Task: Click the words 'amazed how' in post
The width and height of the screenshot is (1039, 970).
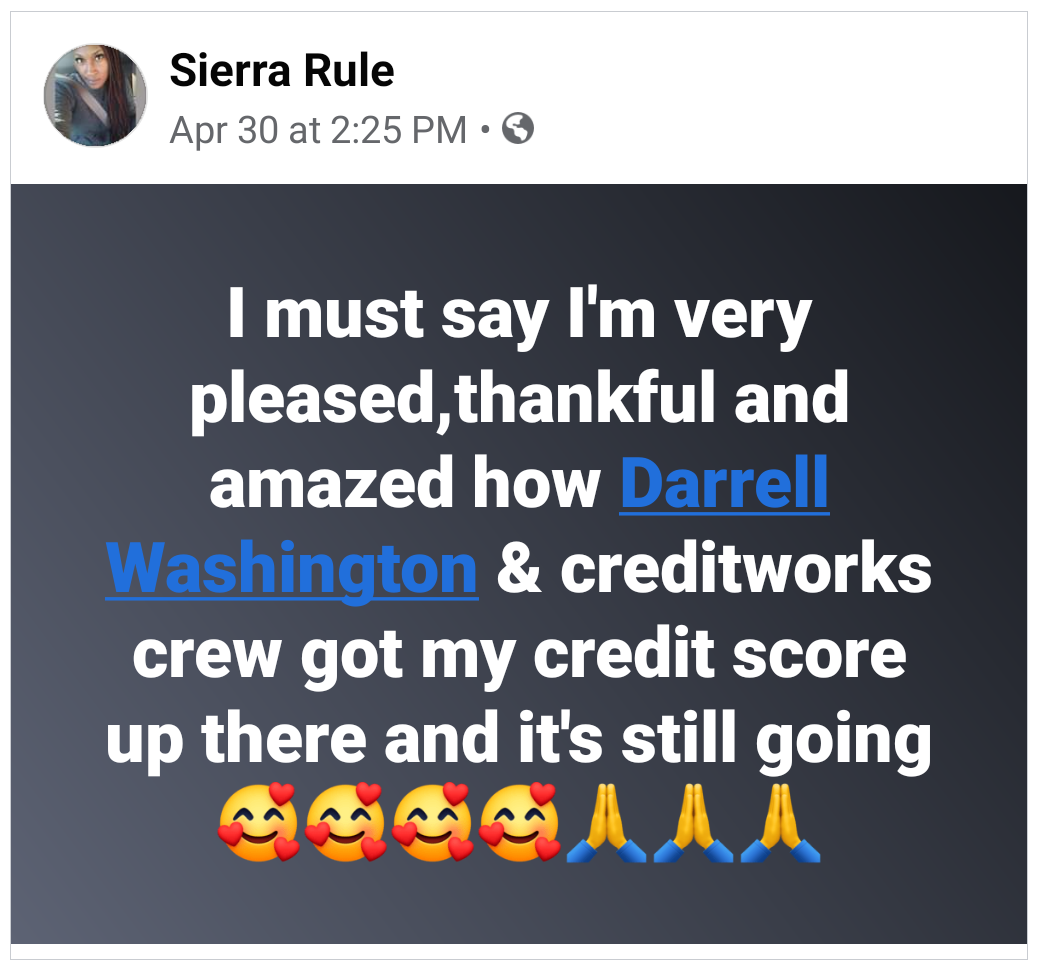Action: pos(404,484)
